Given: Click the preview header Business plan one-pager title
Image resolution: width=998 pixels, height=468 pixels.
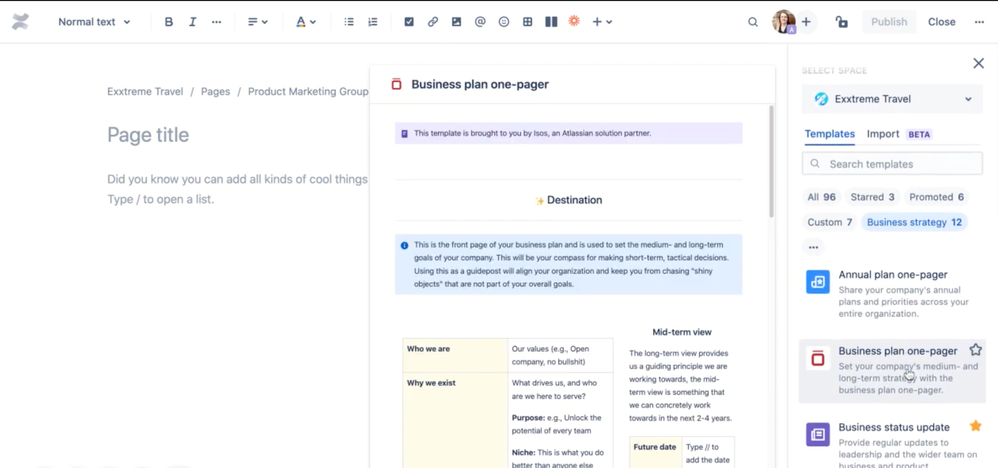Looking at the screenshot, I should click(479, 84).
